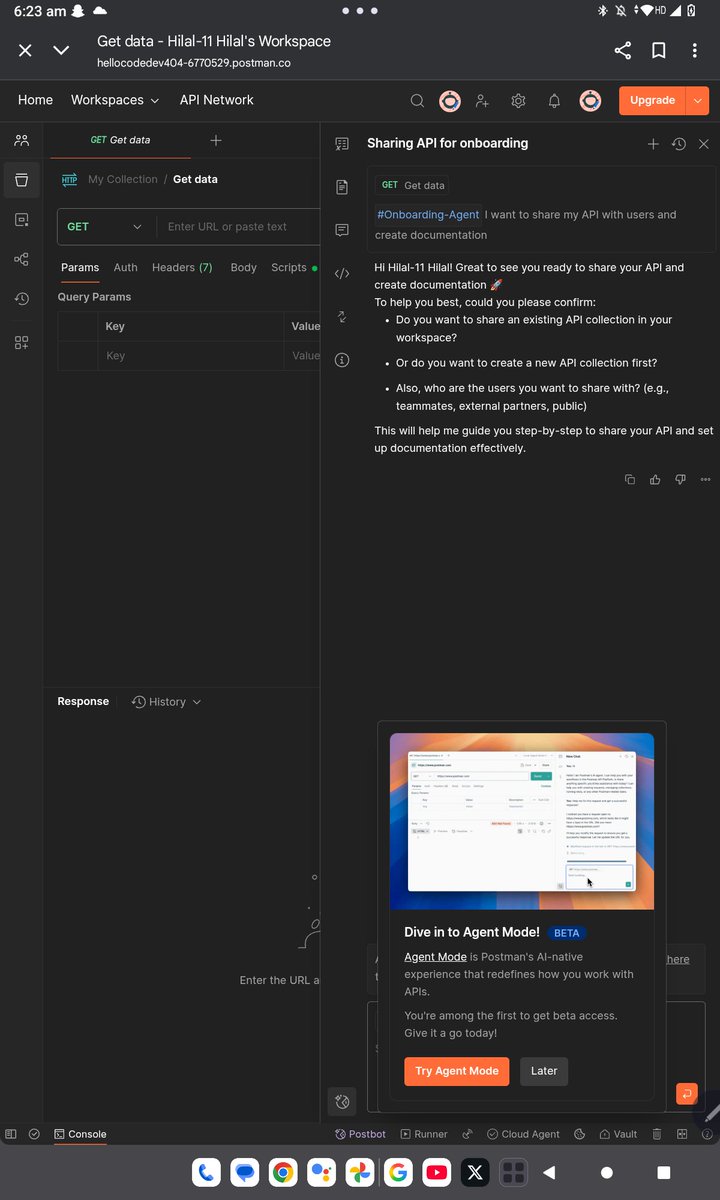Follow the Agent Mode underlined link
This screenshot has width=720, height=1200.
coord(435,957)
